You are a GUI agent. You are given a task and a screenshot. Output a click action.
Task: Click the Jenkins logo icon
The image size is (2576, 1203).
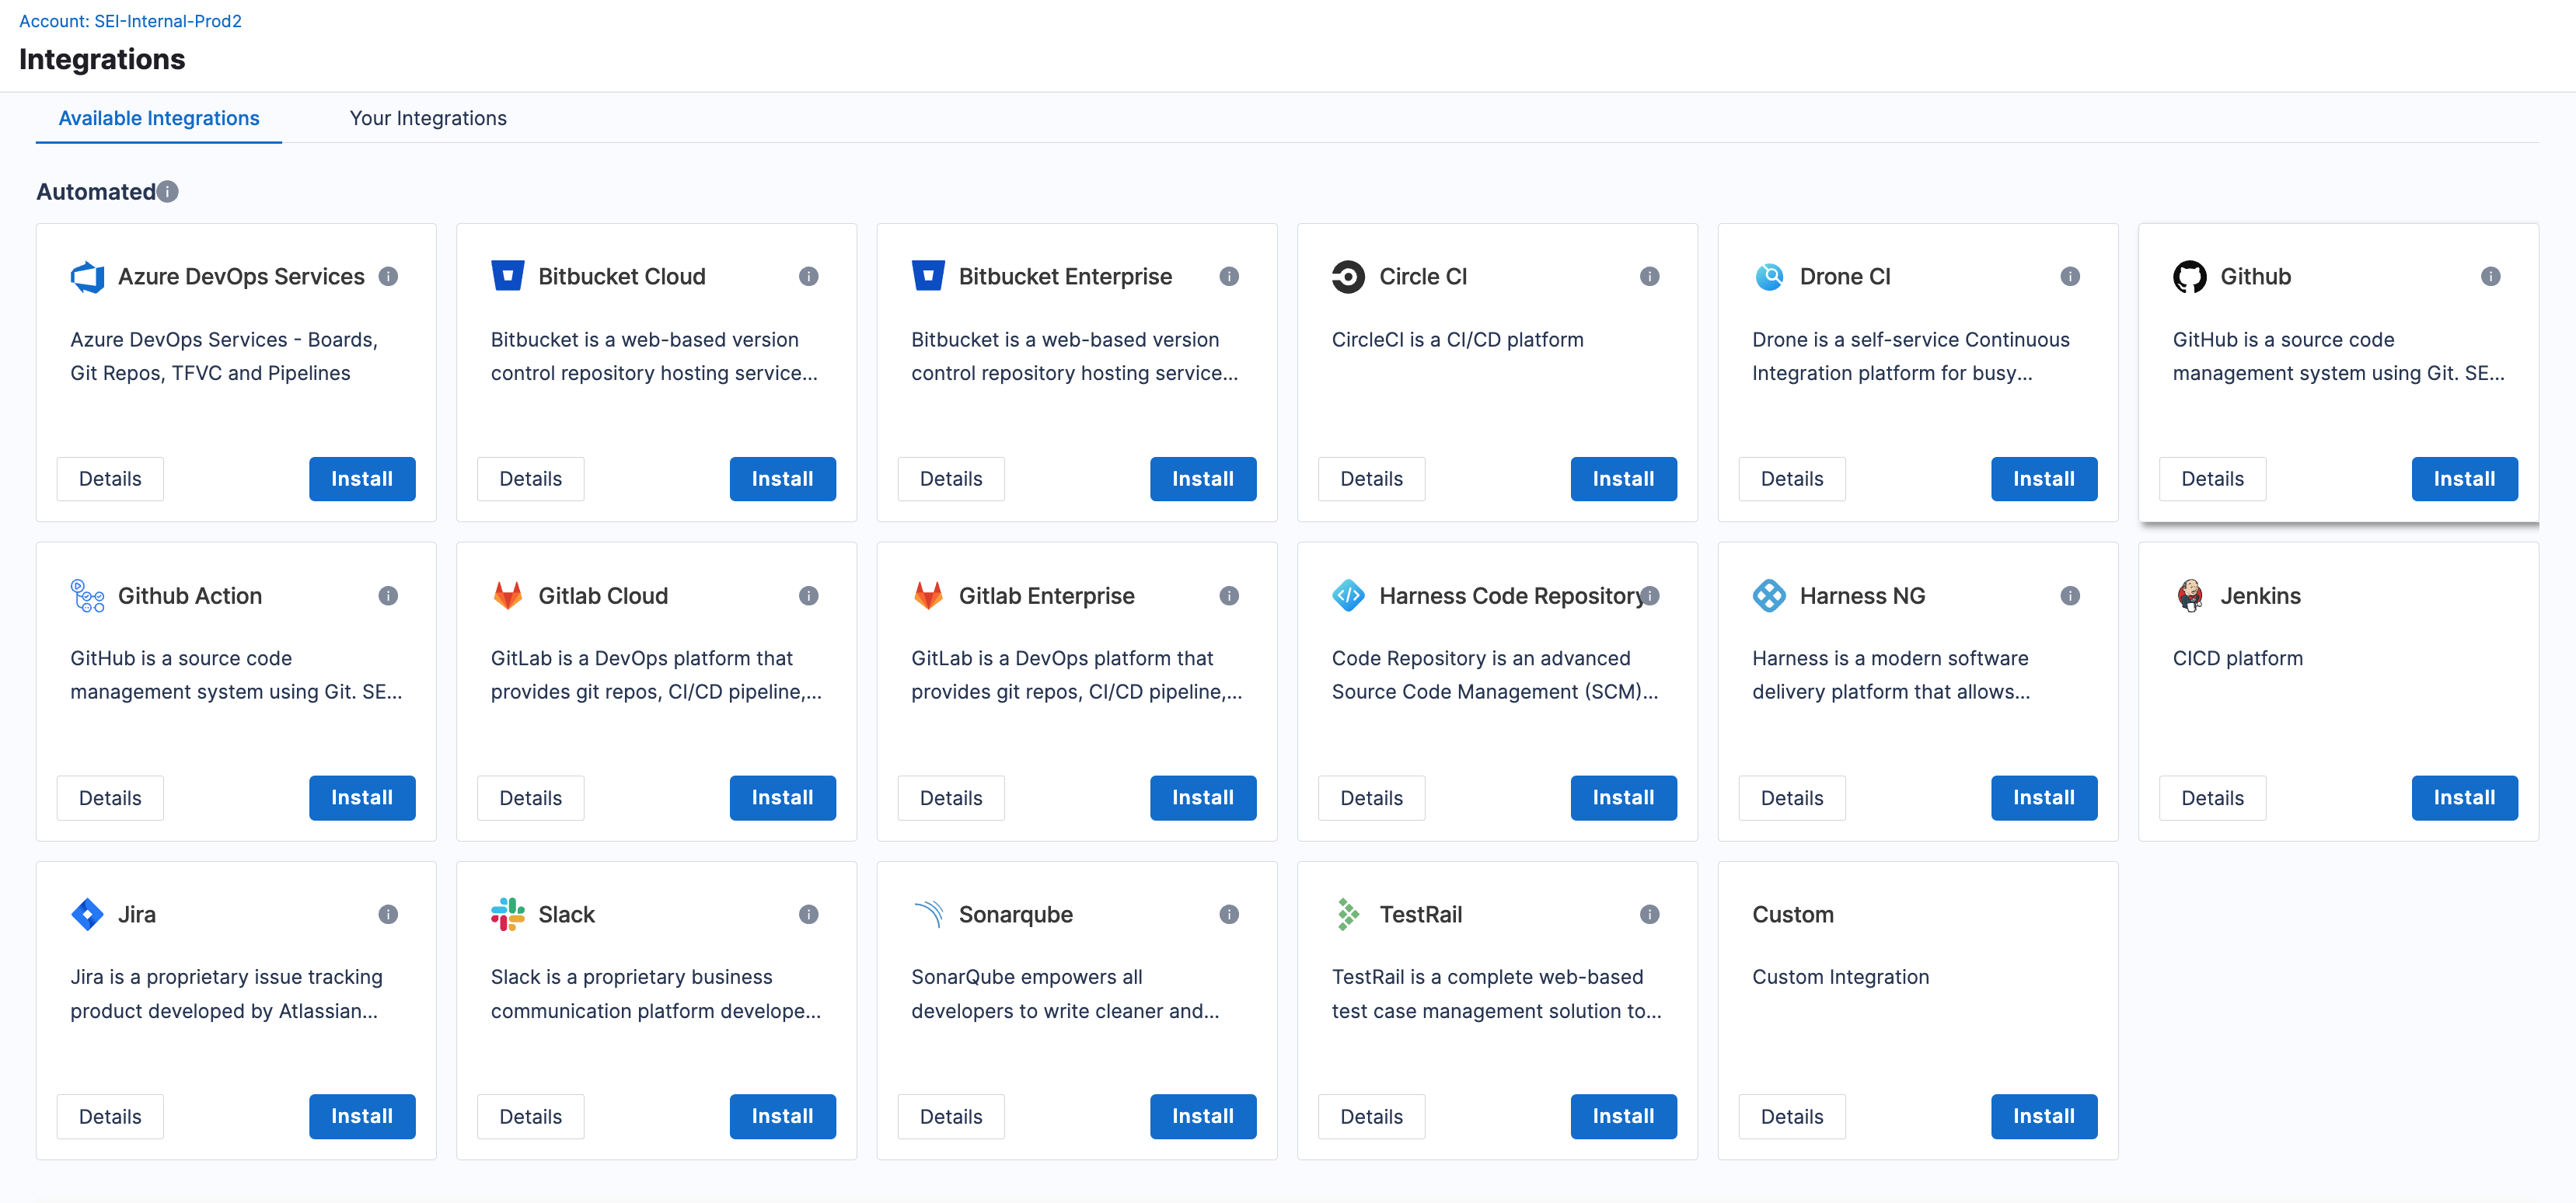[x=2189, y=596]
